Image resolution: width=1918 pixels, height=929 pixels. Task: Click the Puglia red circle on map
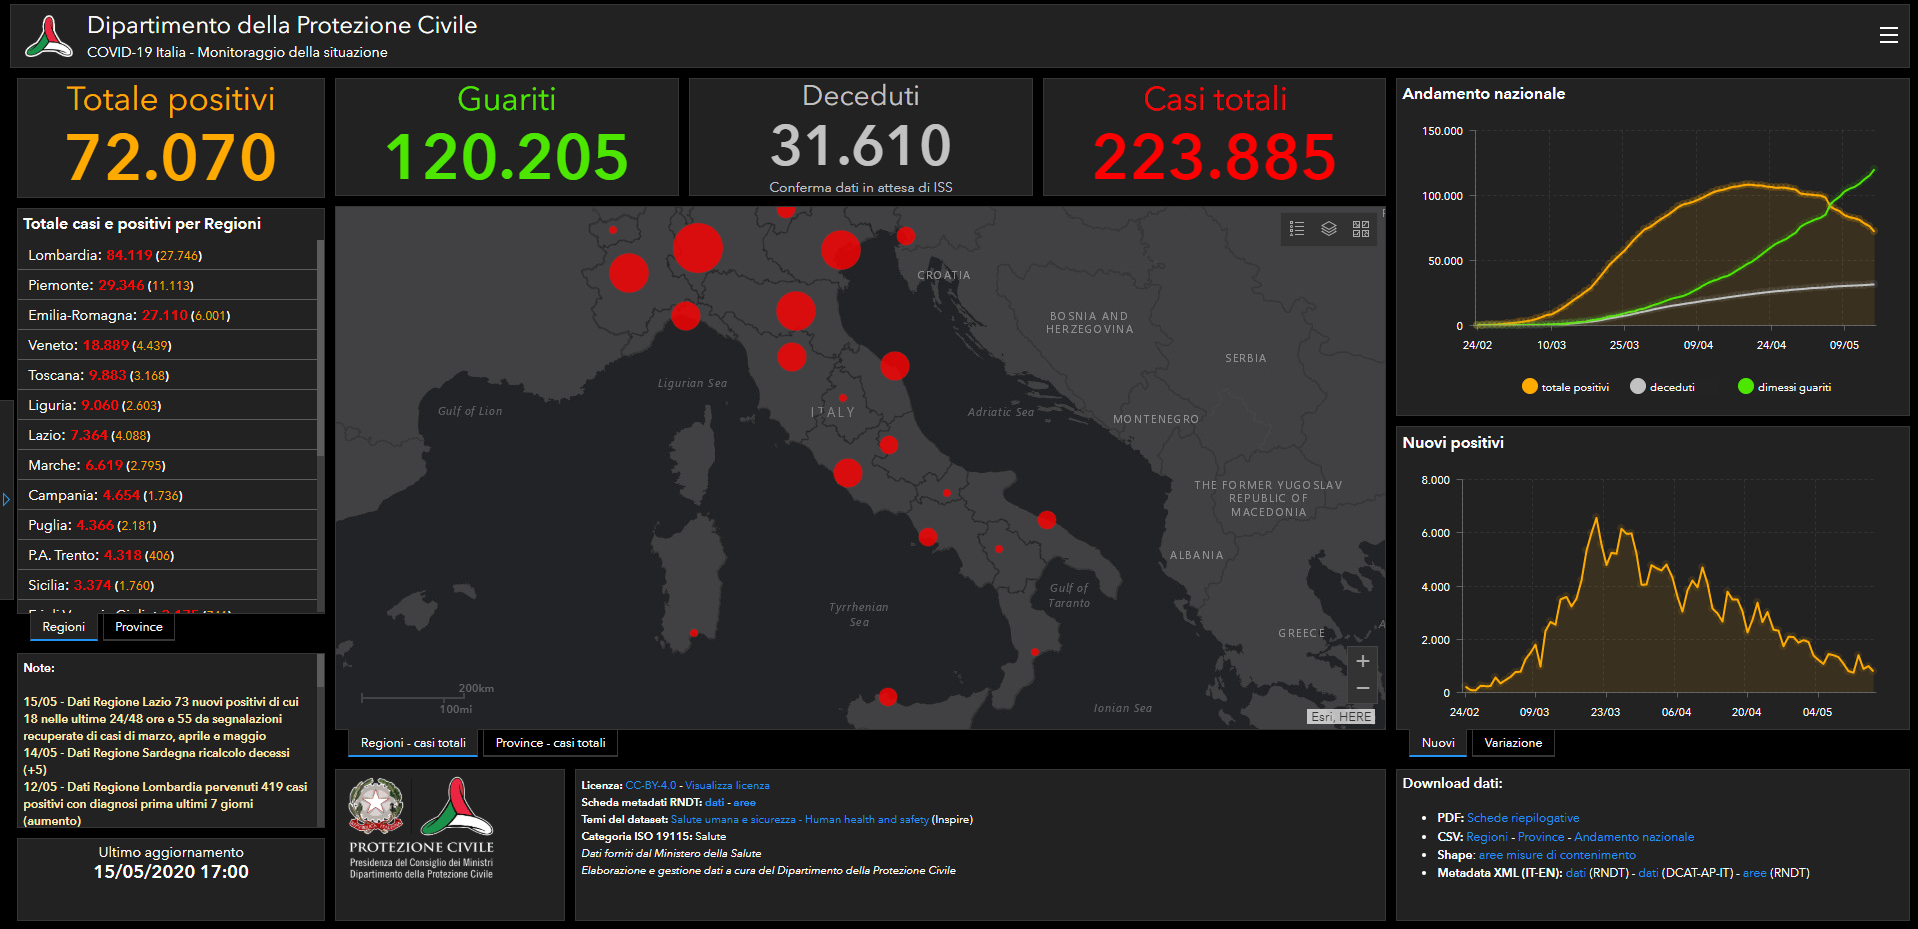pyautogui.click(x=1046, y=520)
